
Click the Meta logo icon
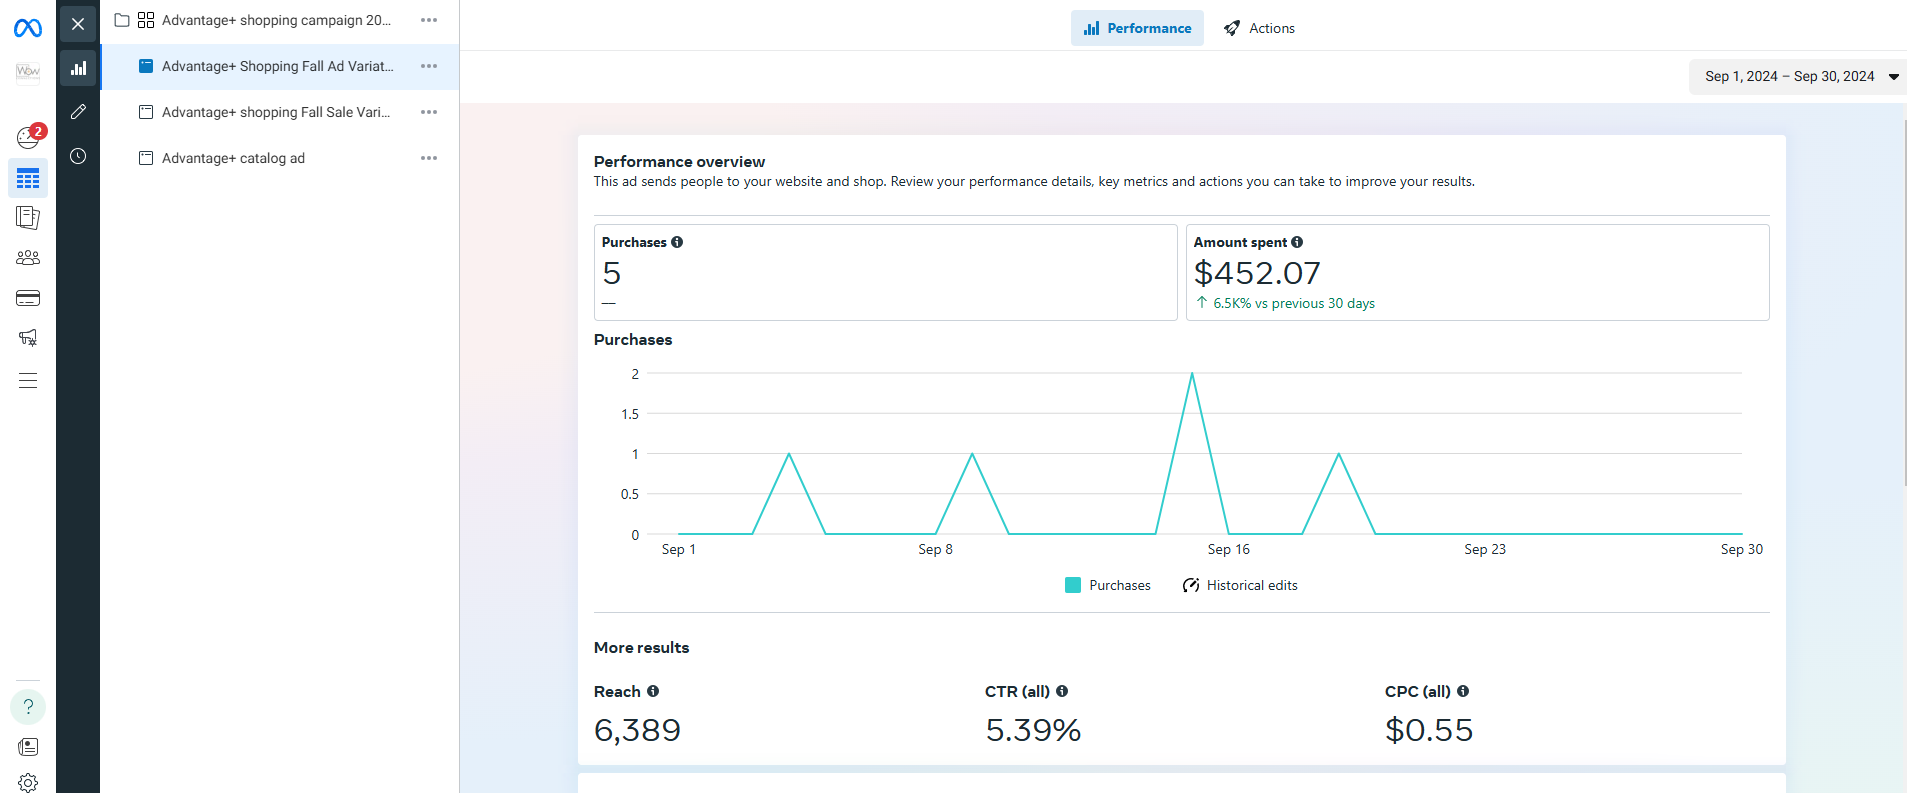pyautogui.click(x=28, y=28)
